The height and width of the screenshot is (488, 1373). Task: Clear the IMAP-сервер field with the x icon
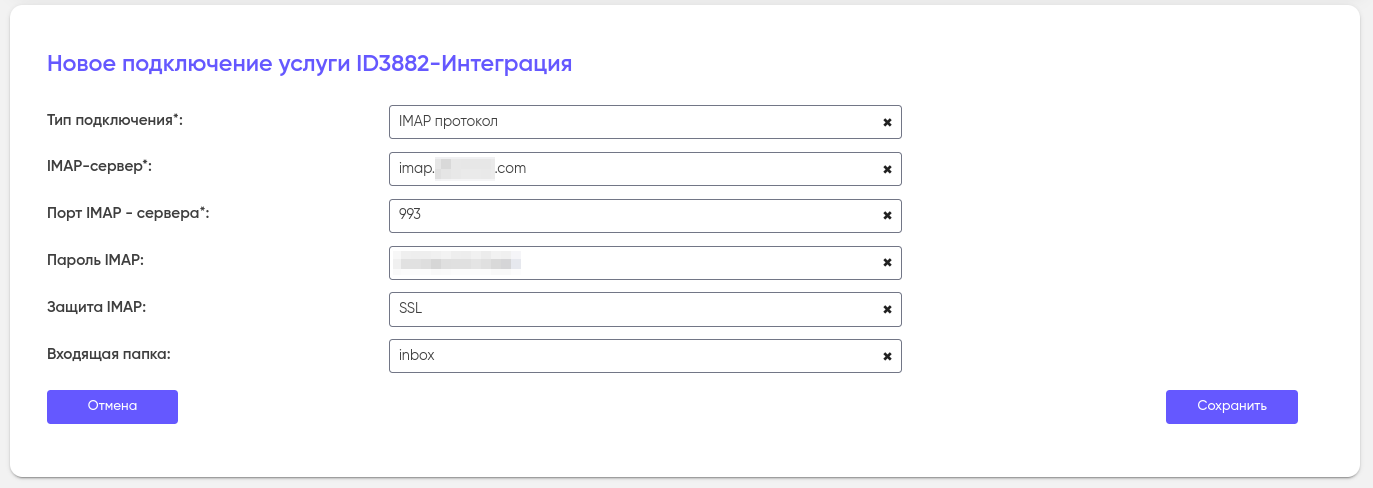(x=887, y=169)
